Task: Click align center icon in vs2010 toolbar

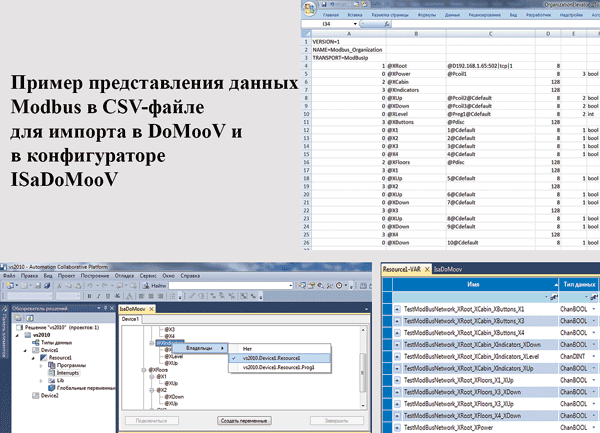Action: pyautogui.click(x=151, y=296)
